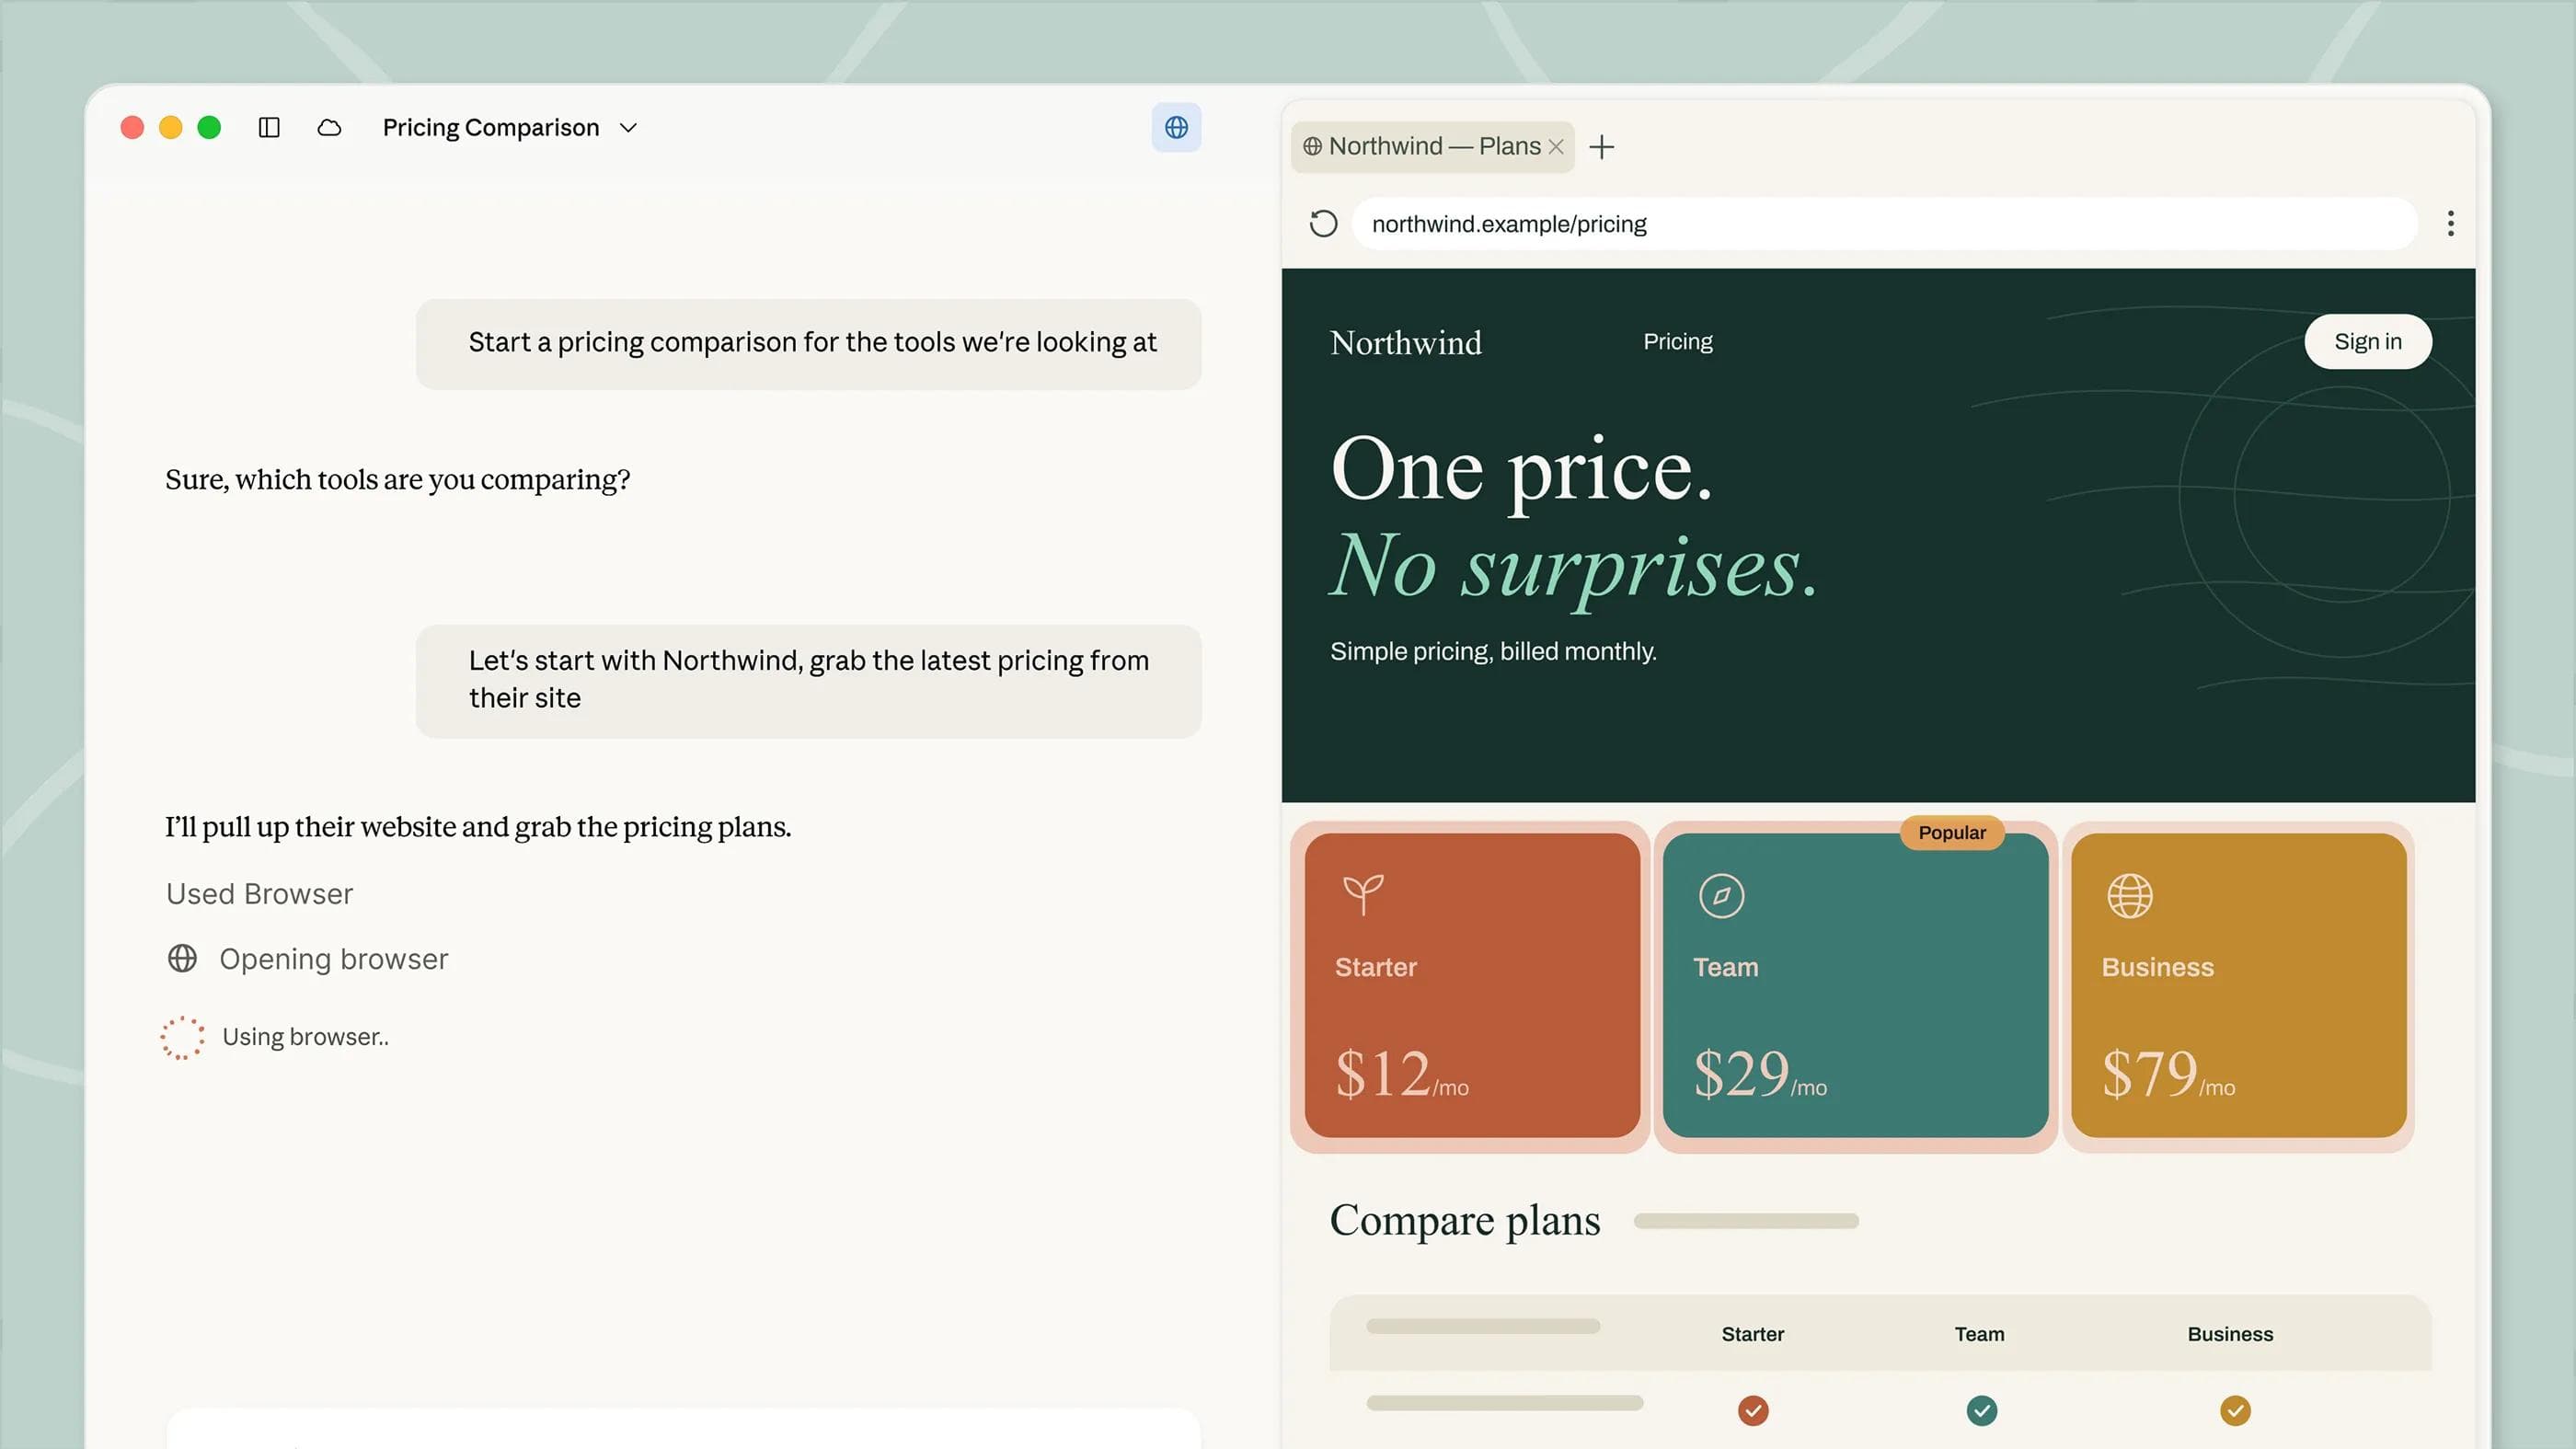Click the Using browser spinner icon
The image size is (2576, 1449).
pos(182,1037)
